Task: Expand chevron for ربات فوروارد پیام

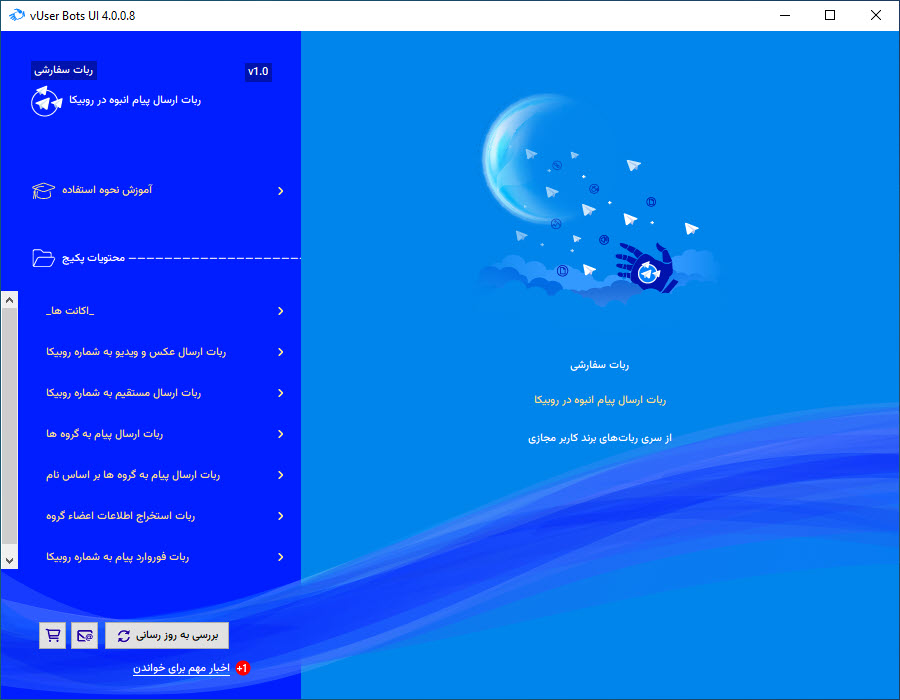Action: [281, 557]
